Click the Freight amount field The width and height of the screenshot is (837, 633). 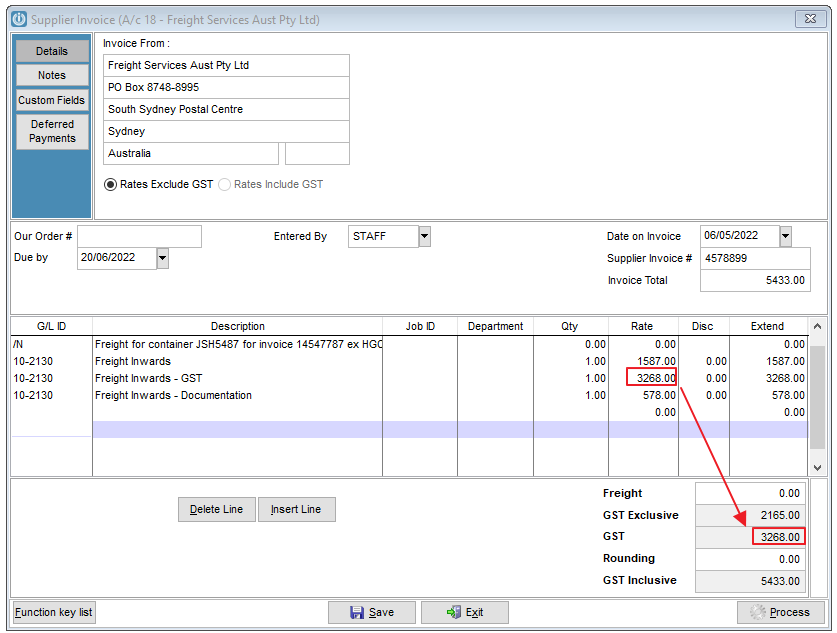[750, 493]
